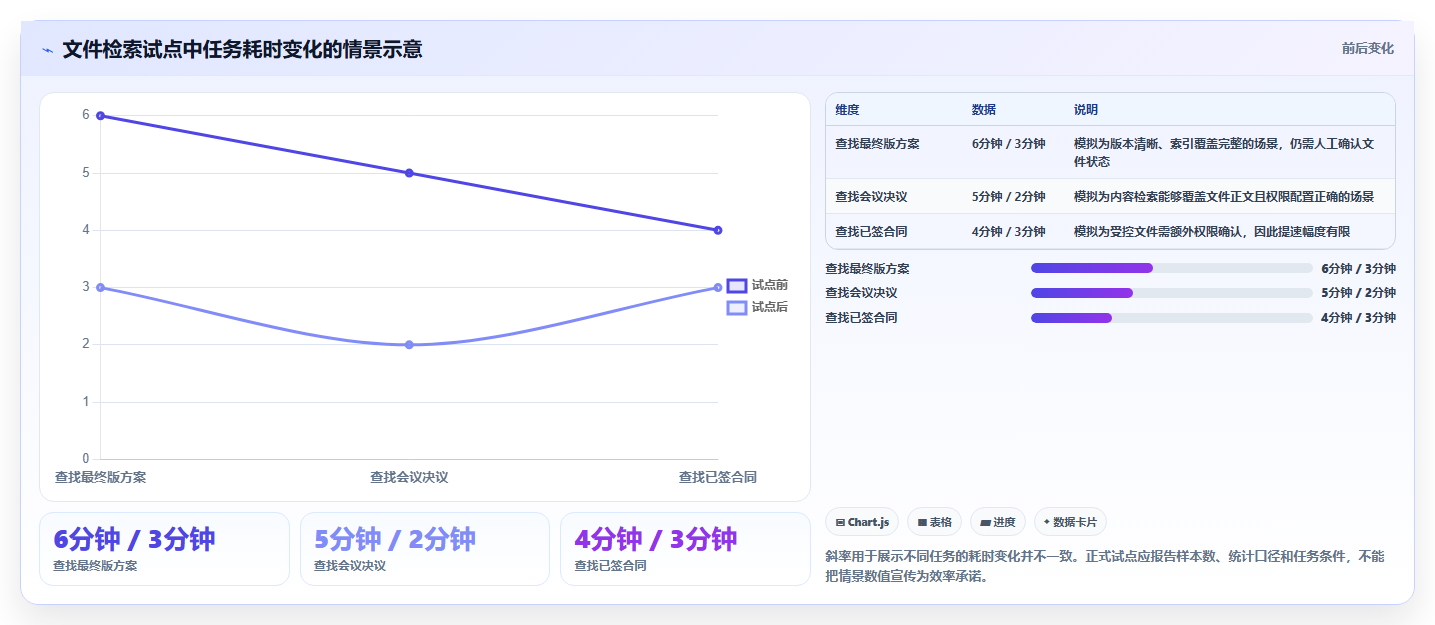This screenshot has height=625, width=1435.
Task: Click 试点后 point for 查找最终版方案
Action: pyautogui.click(x=100, y=288)
